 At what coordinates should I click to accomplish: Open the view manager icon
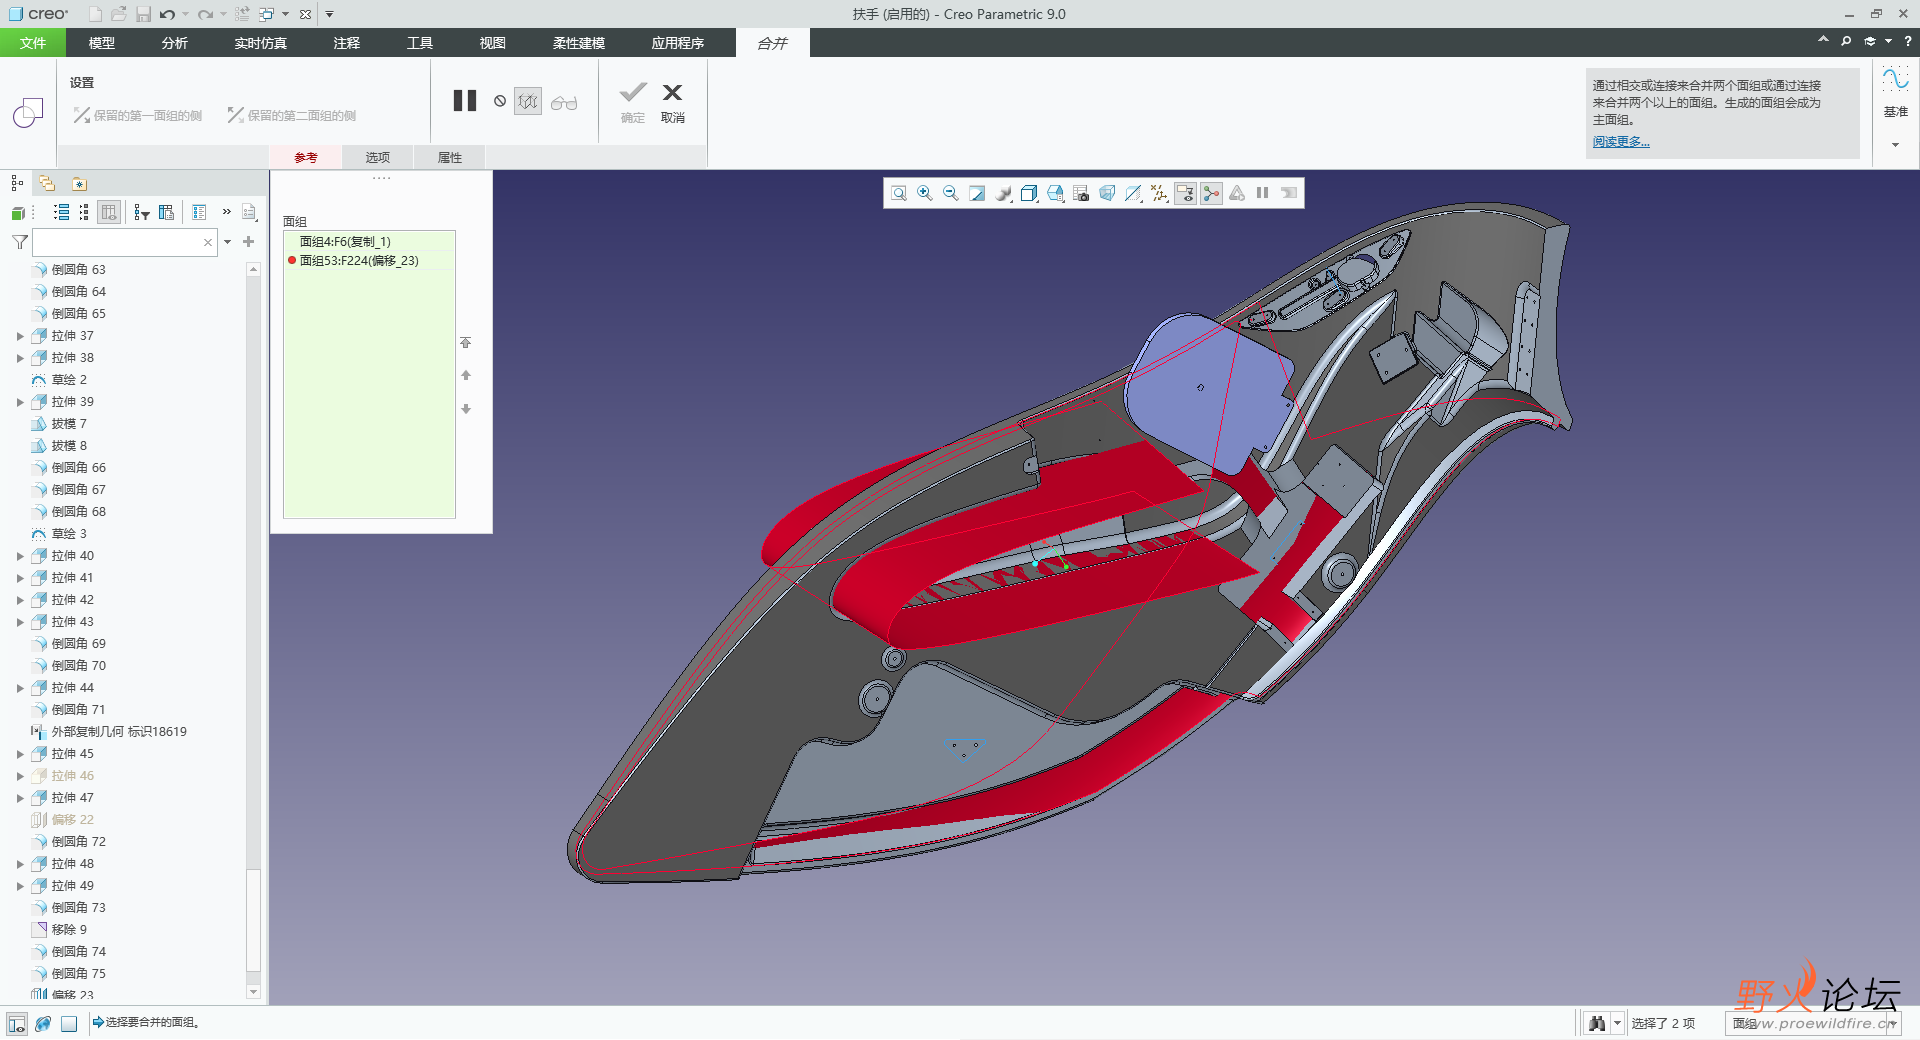1055,193
